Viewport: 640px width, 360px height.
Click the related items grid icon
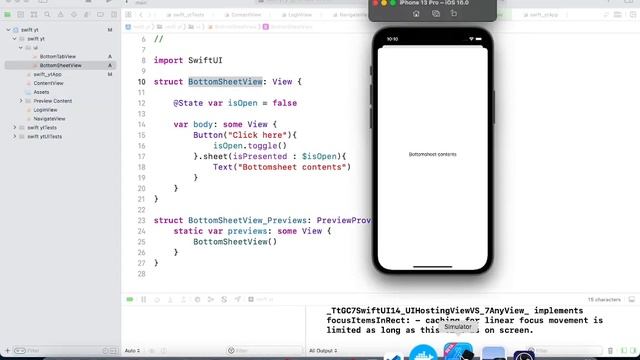(129, 15)
